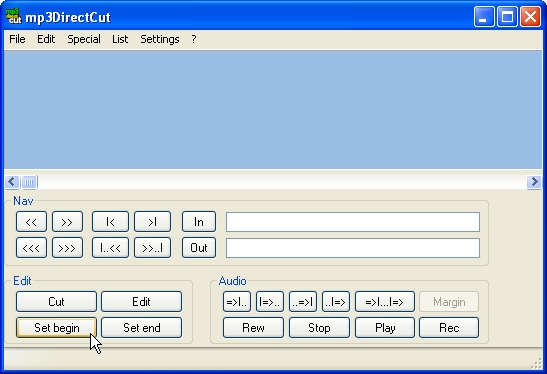Click the Rec record button
The image size is (547, 374).
tap(449, 328)
